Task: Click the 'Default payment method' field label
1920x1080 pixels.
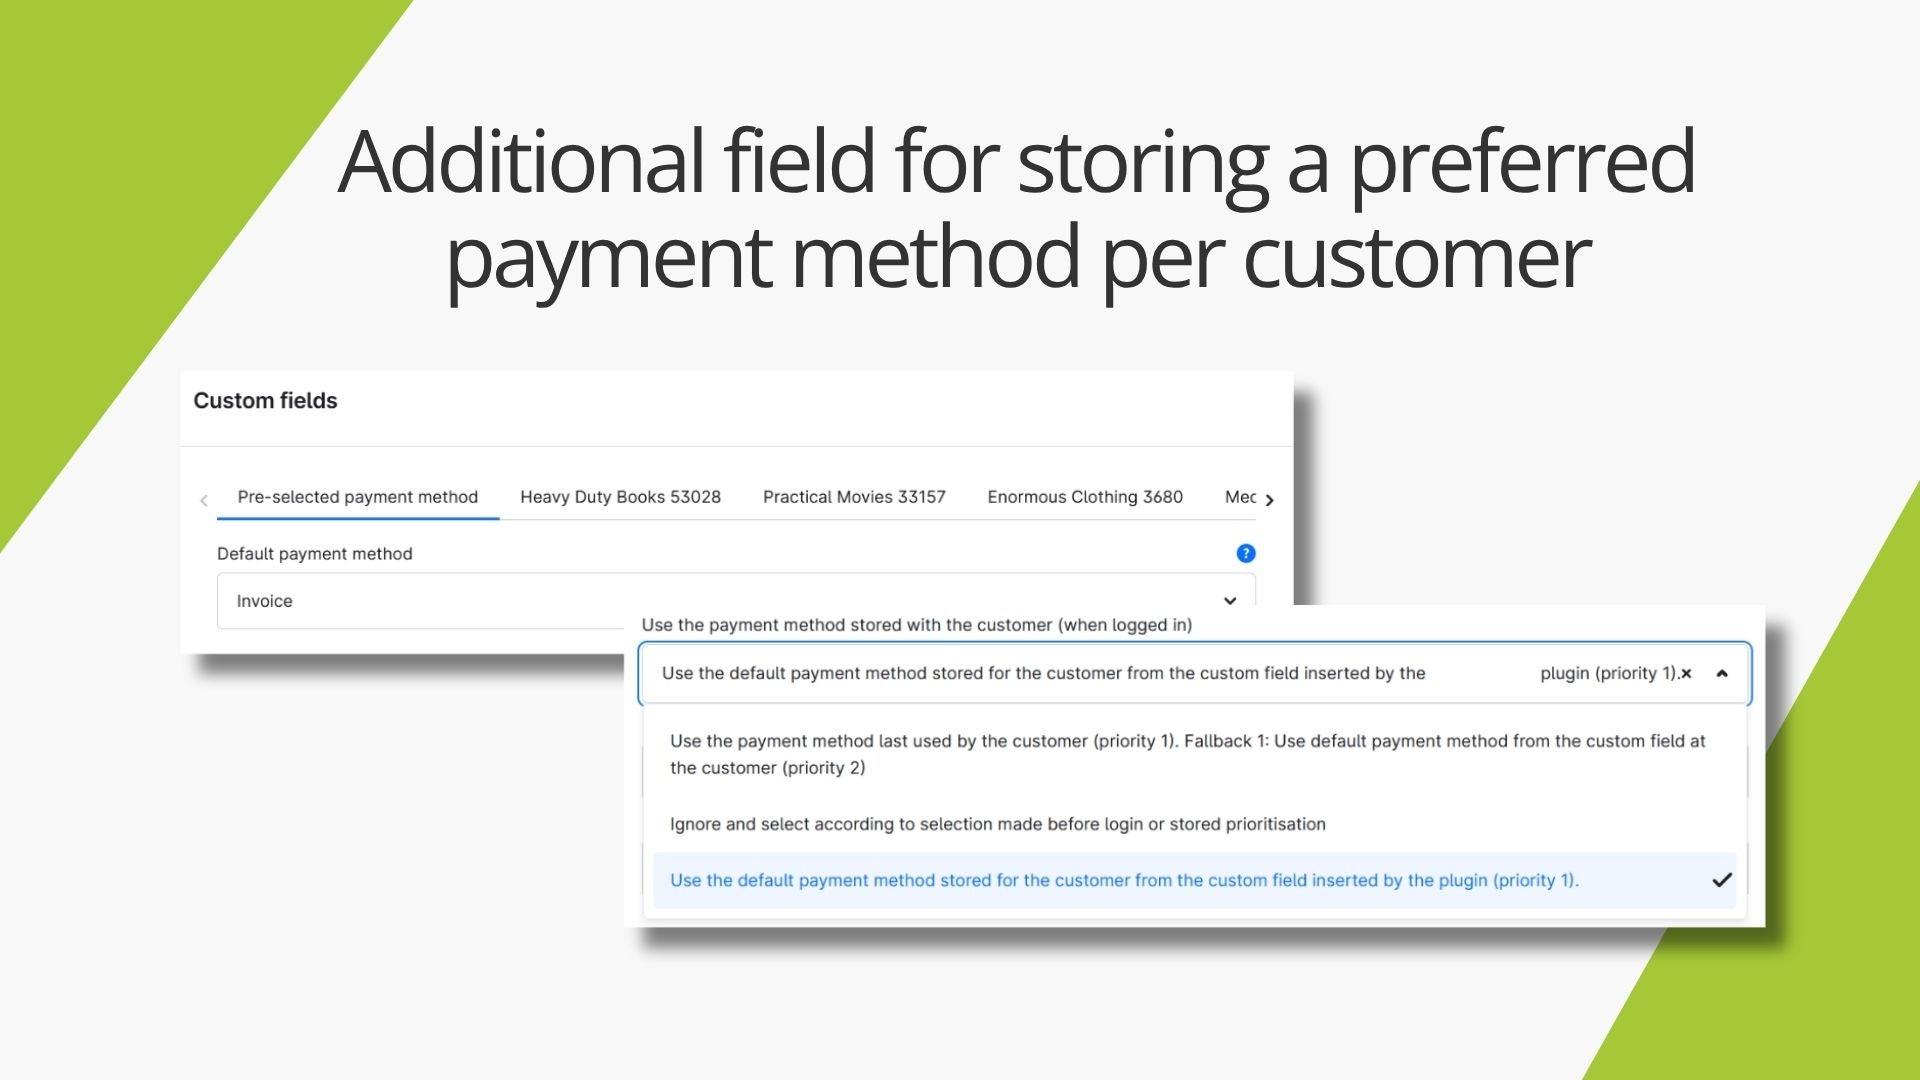Action: click(x=314, y=554)
